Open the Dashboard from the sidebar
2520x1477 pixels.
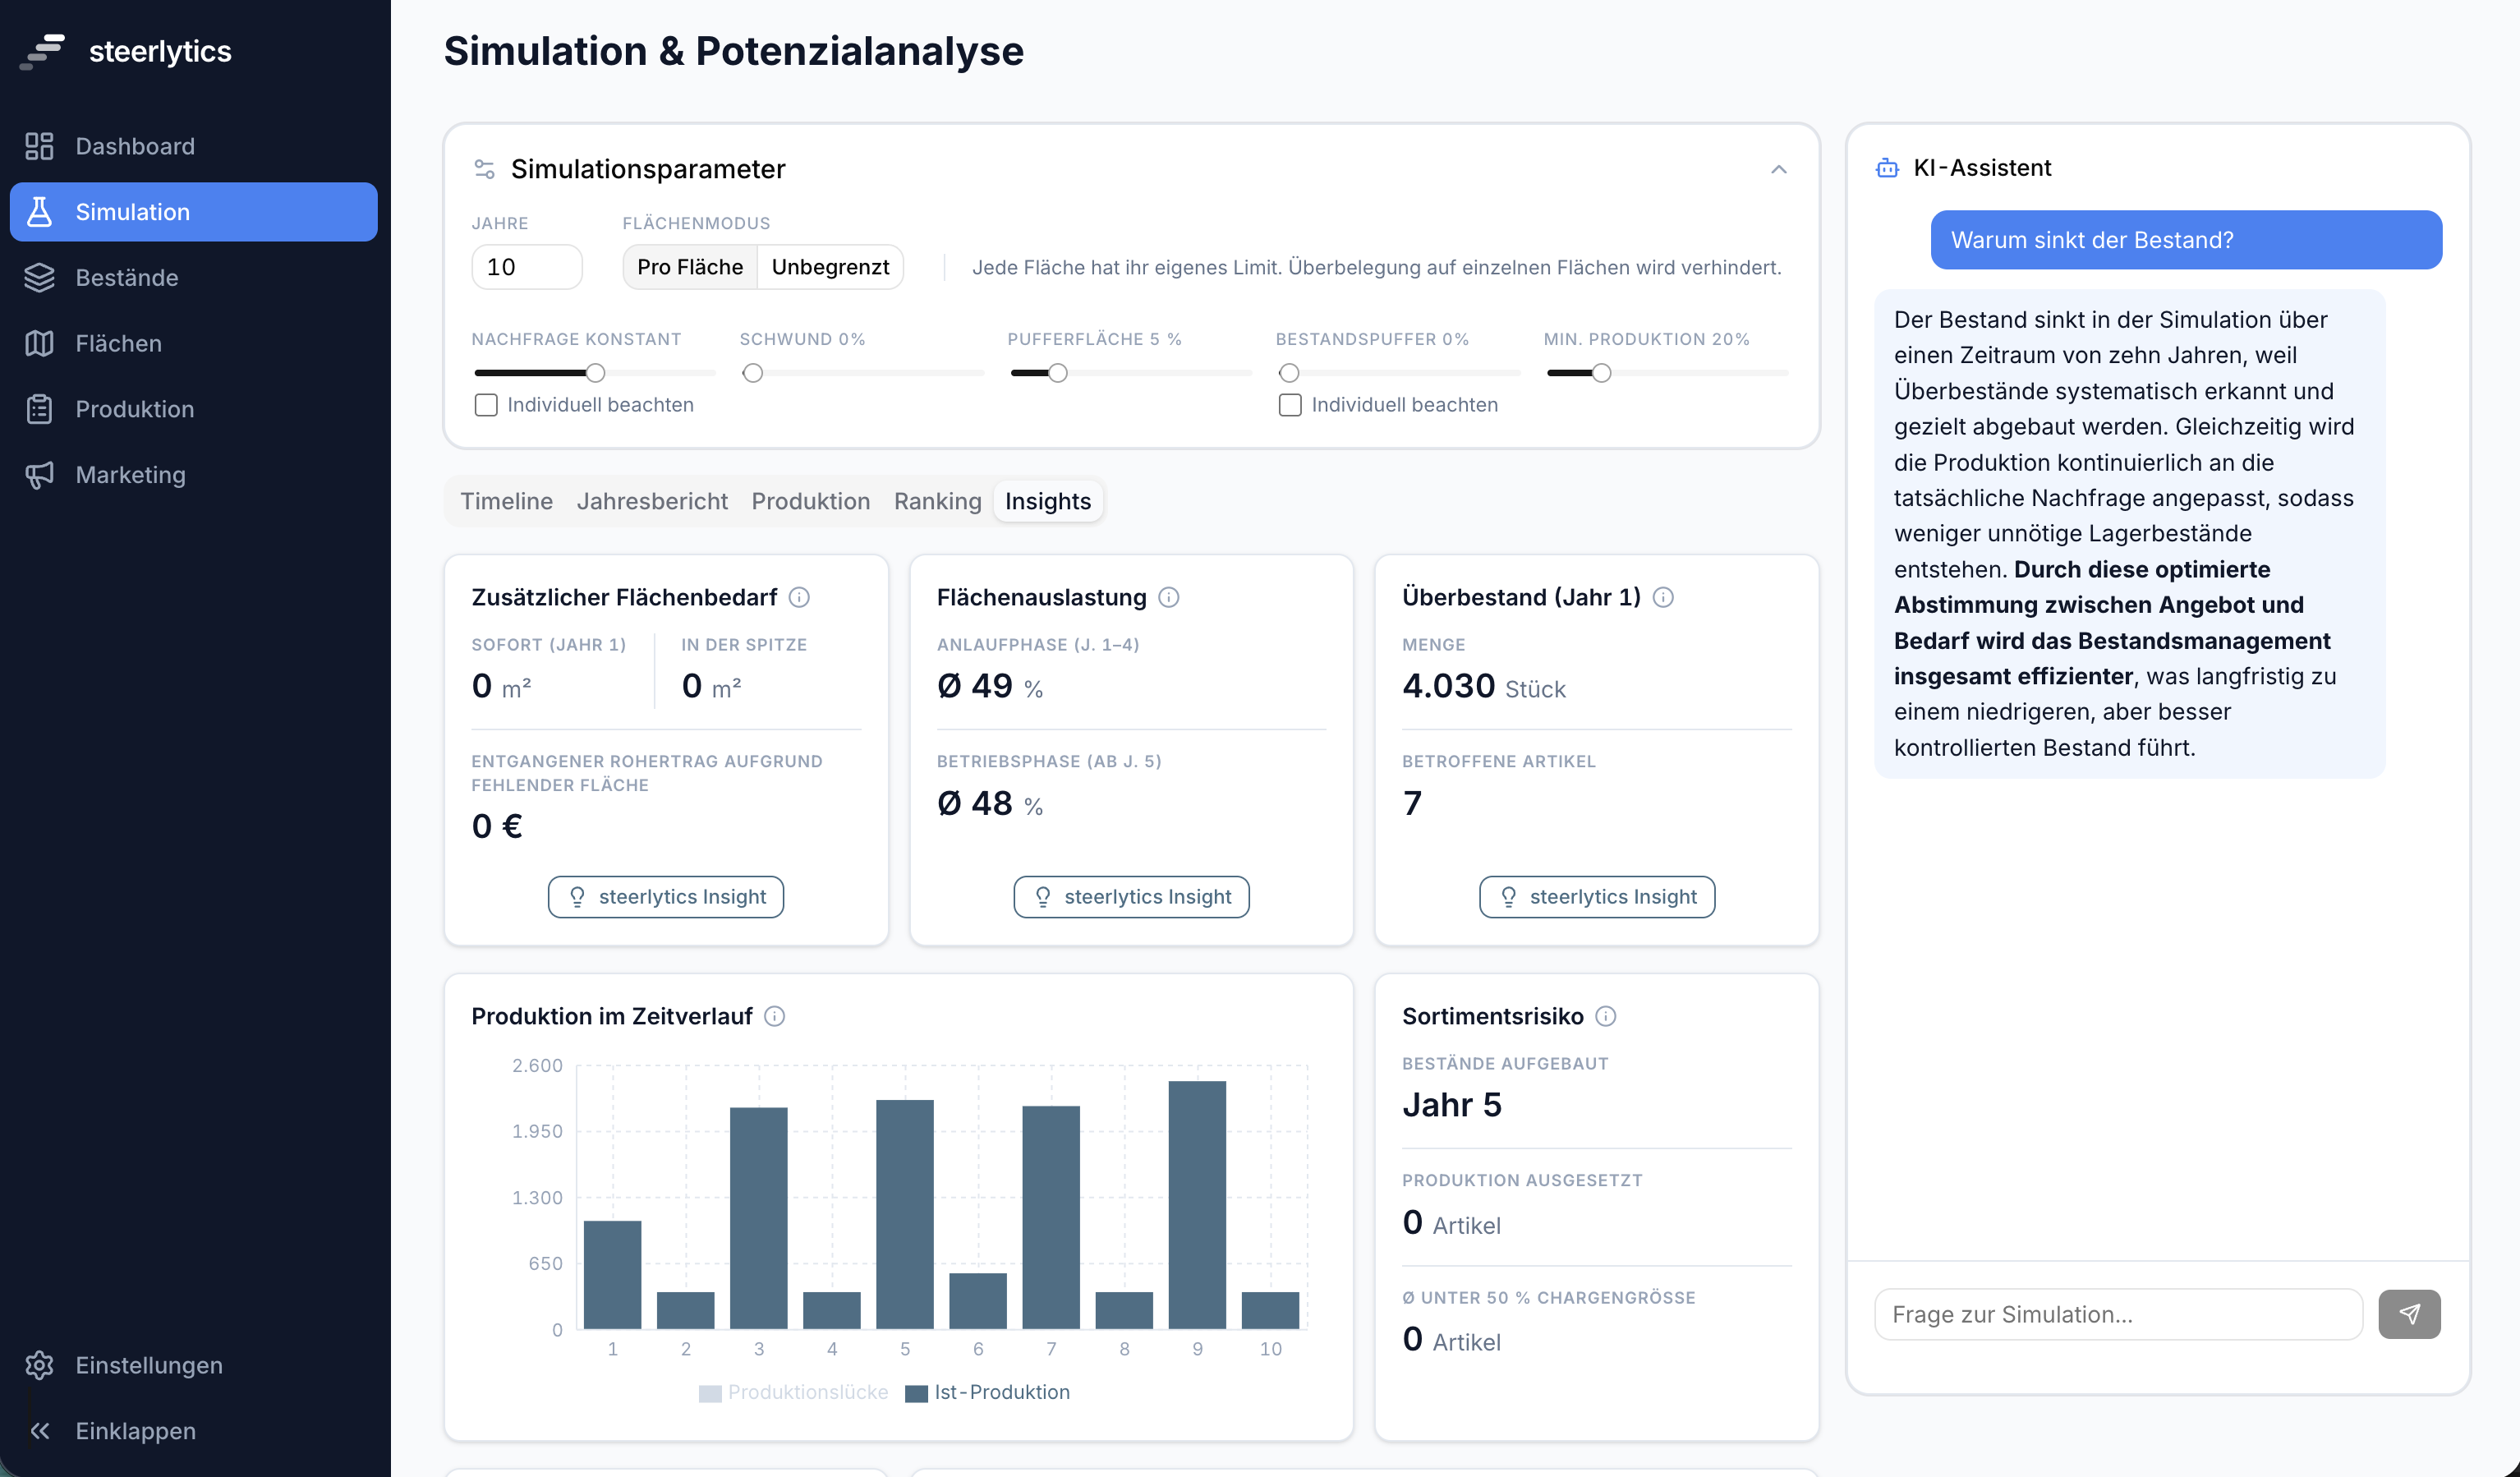tap(135, 146)
